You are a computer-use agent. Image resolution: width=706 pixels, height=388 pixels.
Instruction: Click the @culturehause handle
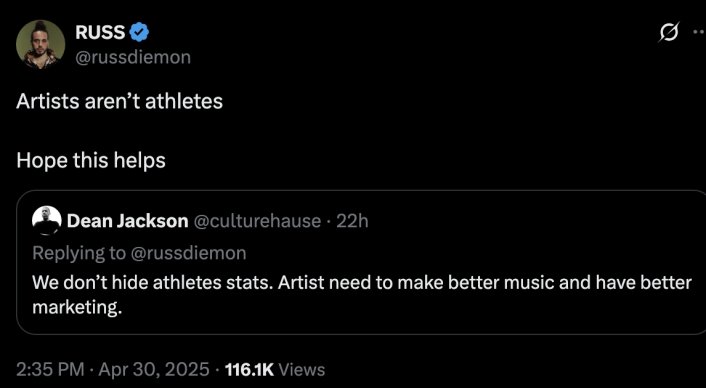(x=258, y=221)
